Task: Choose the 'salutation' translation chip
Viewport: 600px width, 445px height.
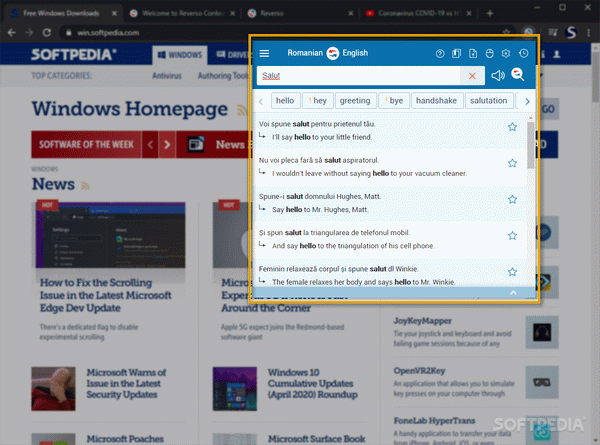Action: [489, 101]
